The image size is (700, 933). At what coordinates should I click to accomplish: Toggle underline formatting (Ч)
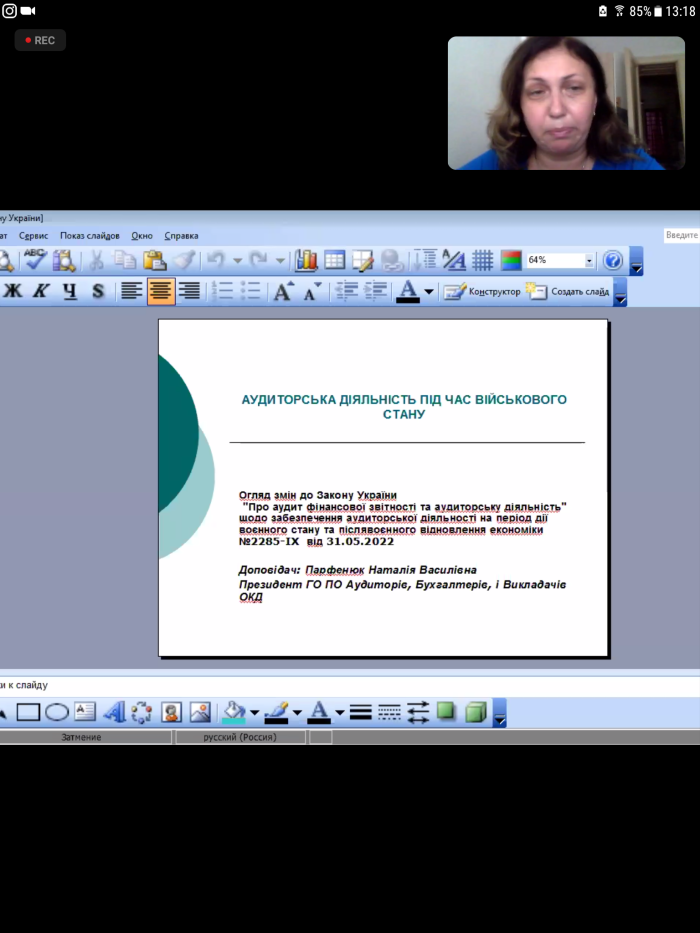point(69,292)
